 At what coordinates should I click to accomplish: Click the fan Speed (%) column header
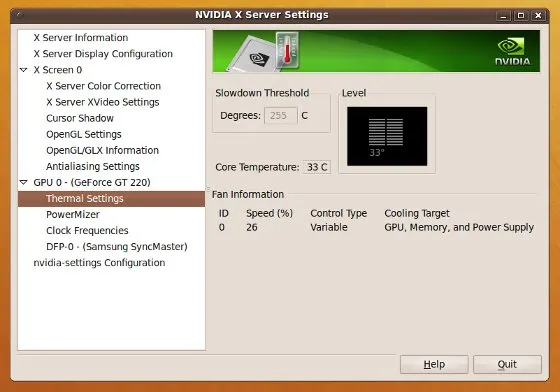pos(269,213)
